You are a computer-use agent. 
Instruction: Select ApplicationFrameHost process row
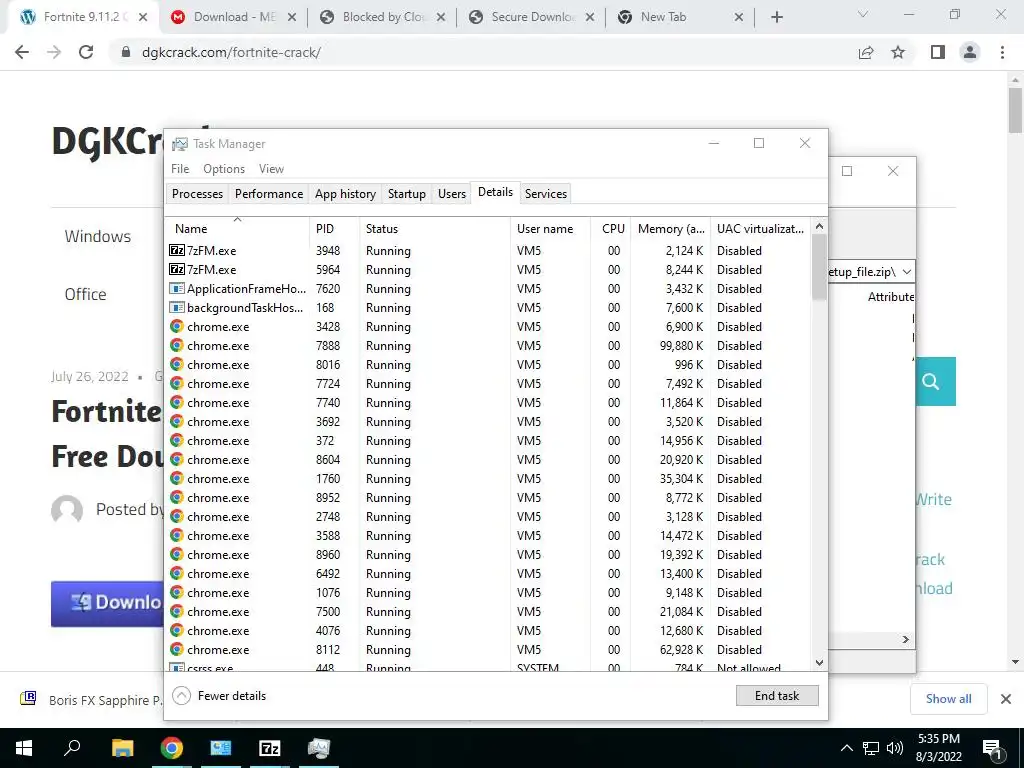tap(487, 289)
